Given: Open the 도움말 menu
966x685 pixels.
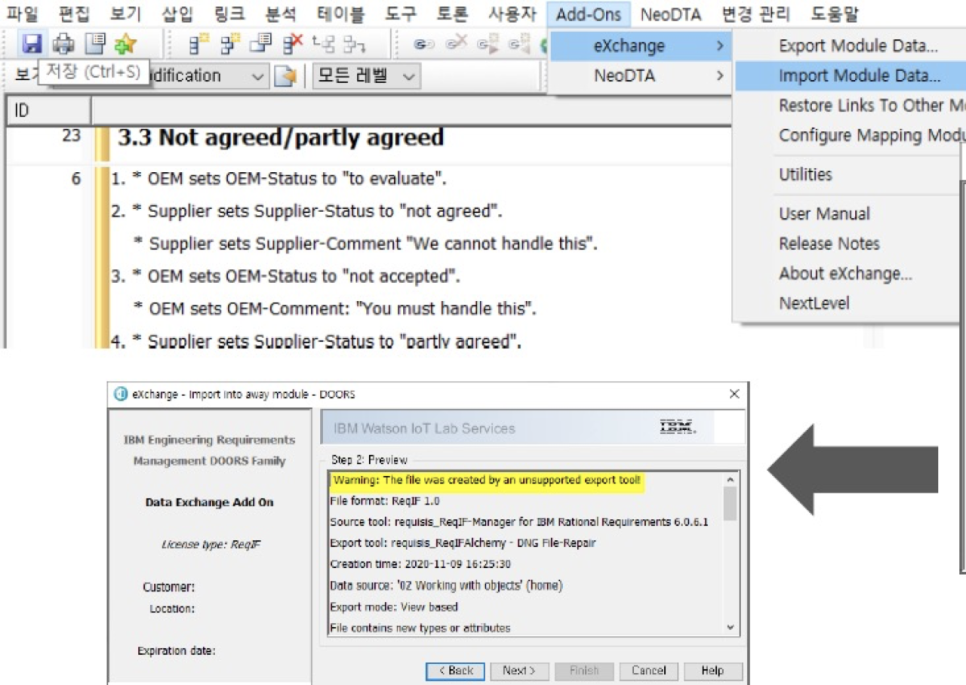Looking at the screenshot, I should pos(835,14).
